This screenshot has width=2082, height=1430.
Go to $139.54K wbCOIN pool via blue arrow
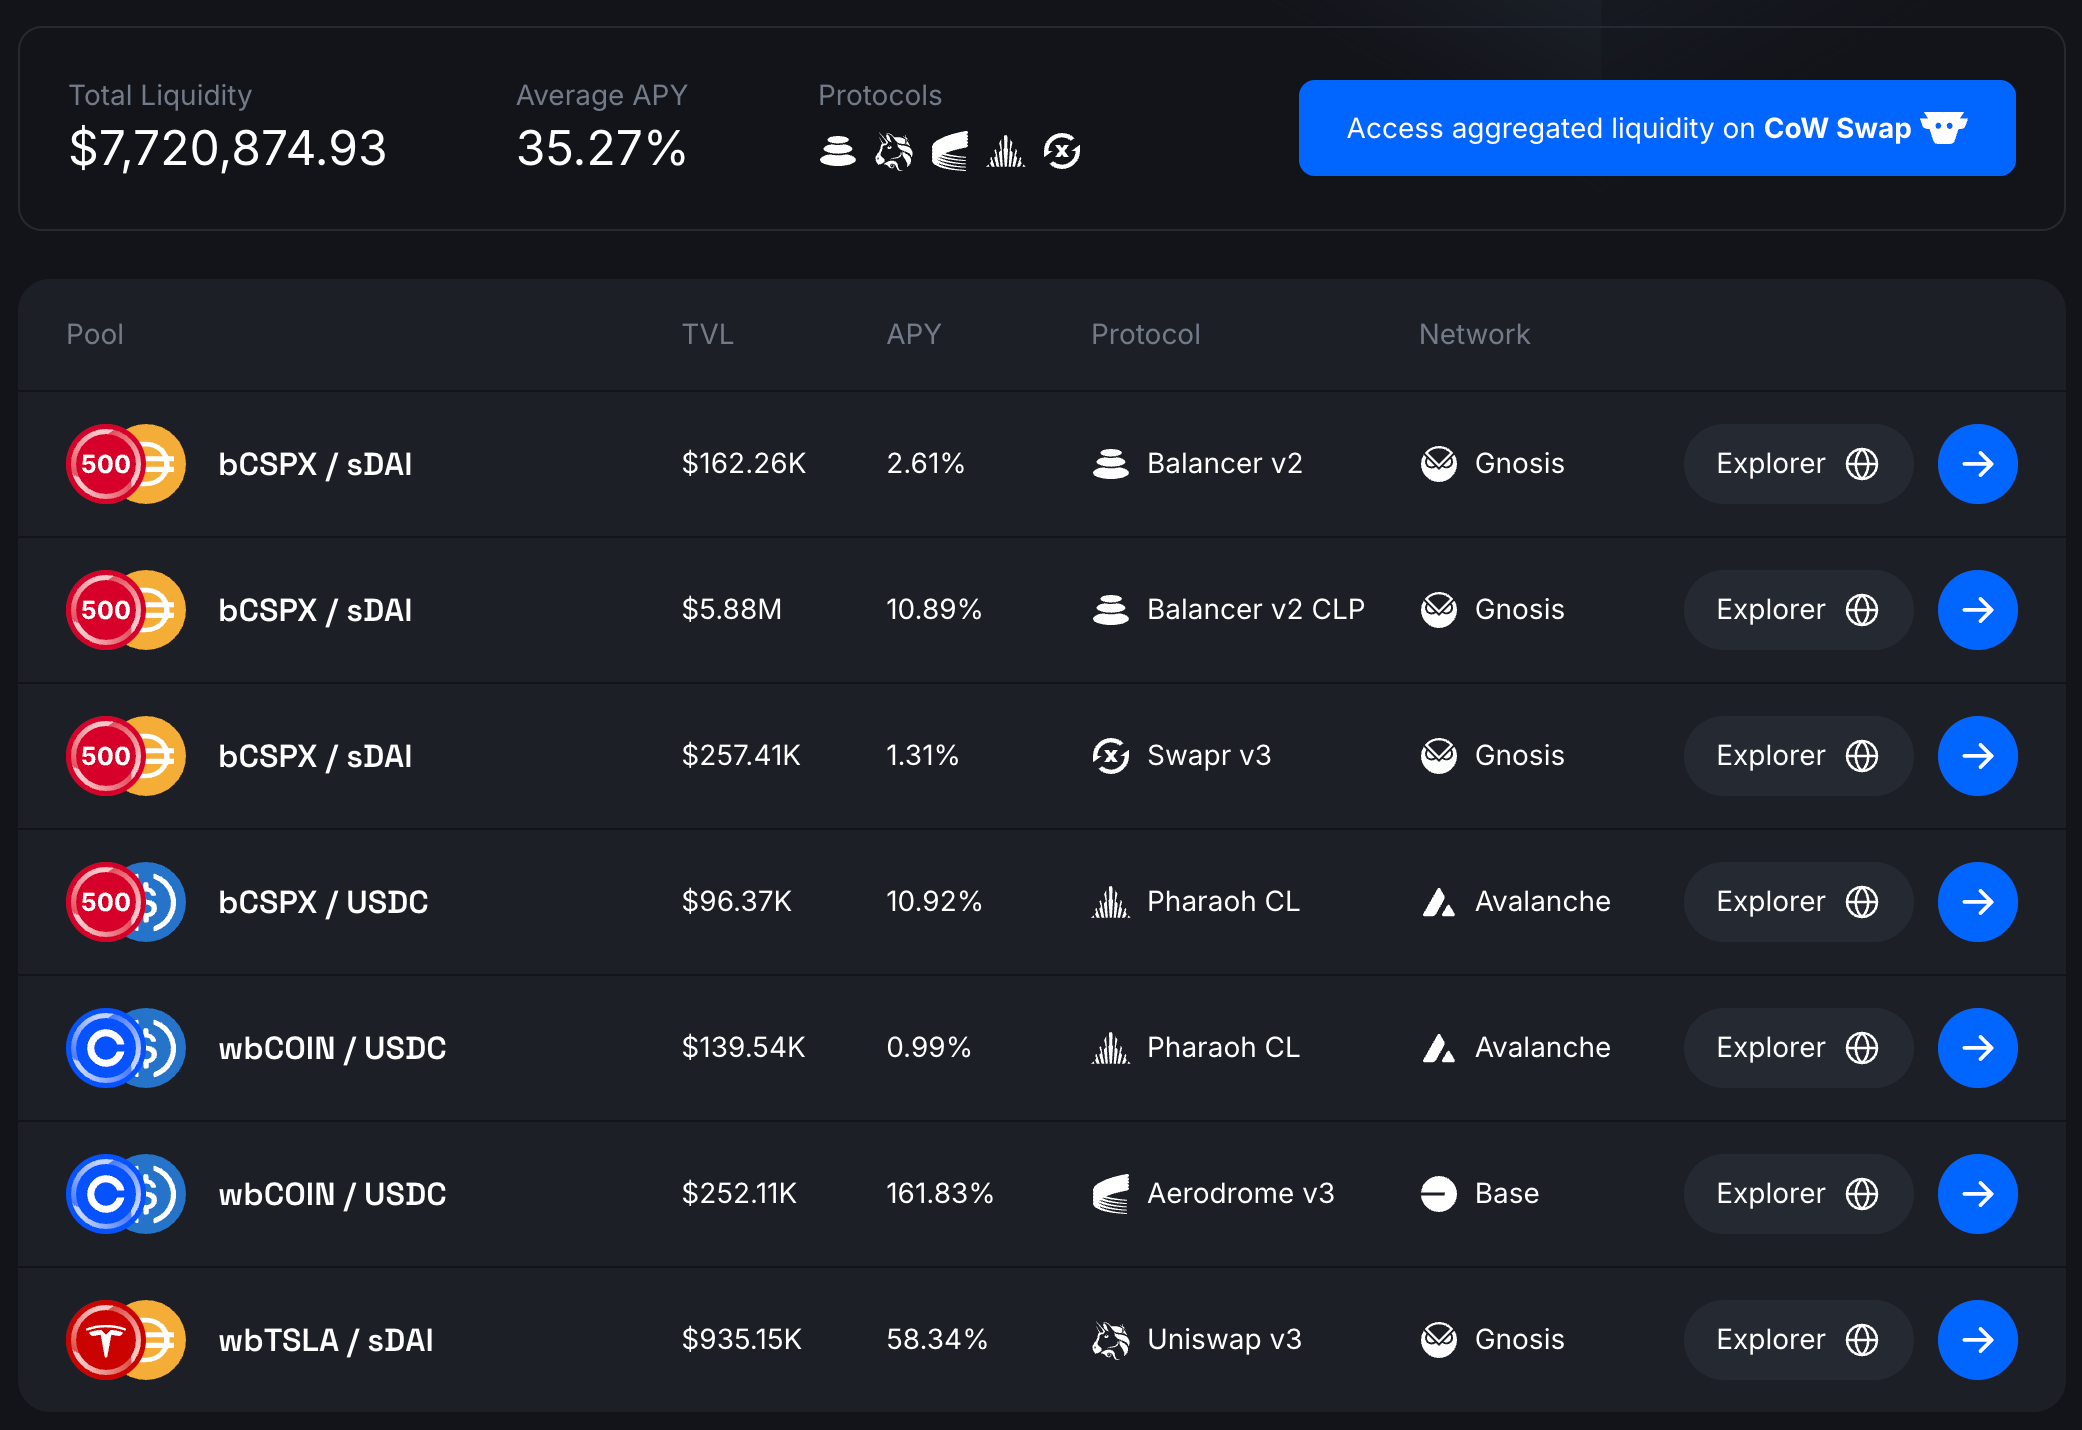tap(1978, 1048)
